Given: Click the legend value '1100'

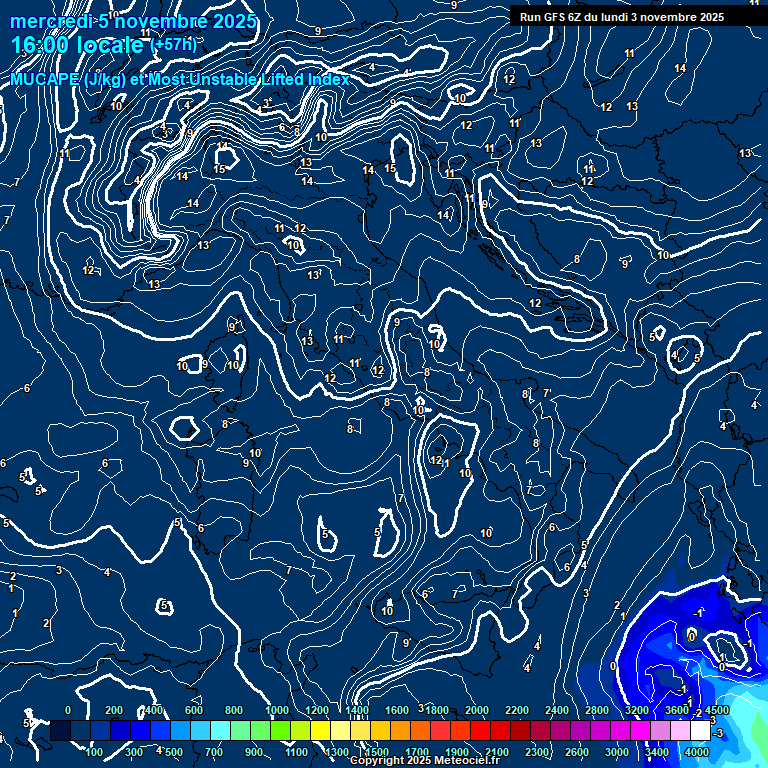Looking at the screenshot, I should click(x=296, y=752).
